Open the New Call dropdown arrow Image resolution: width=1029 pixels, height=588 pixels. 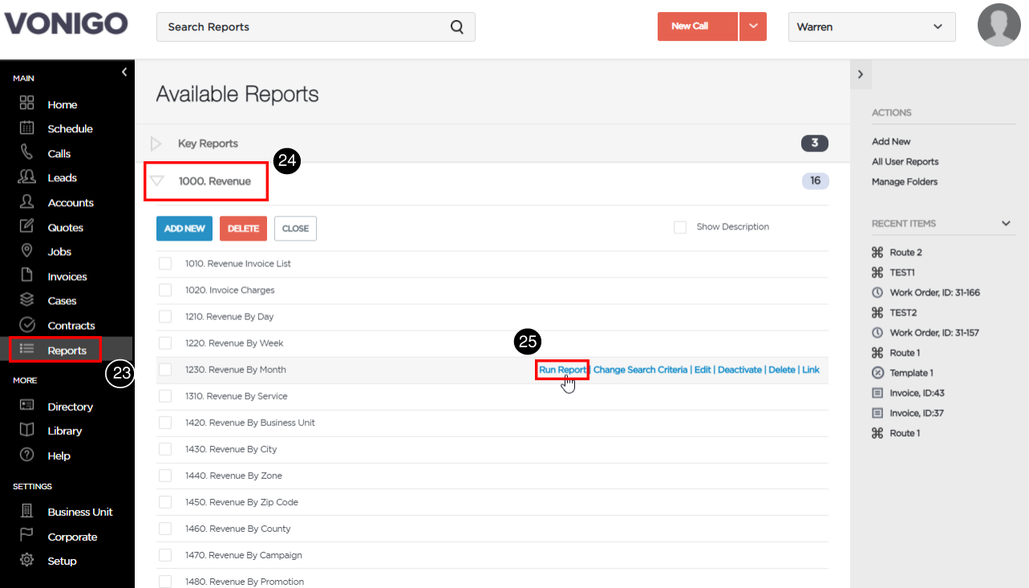[x=753, y=26]
